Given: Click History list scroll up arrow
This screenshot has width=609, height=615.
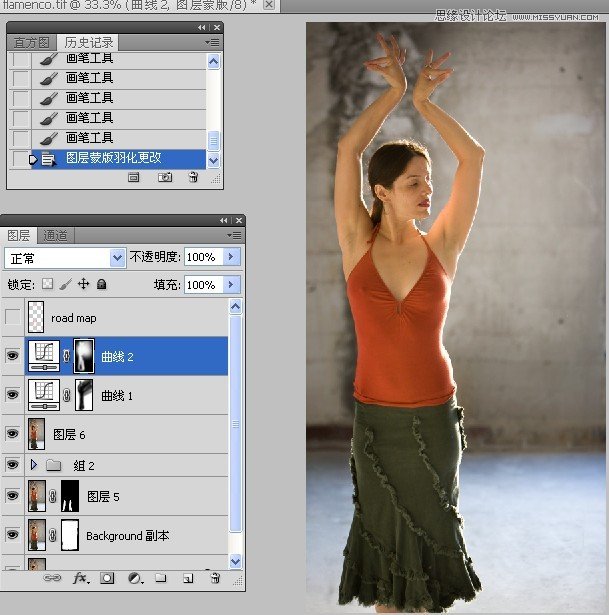Looking at the screenshot, I should coord(214,62).
